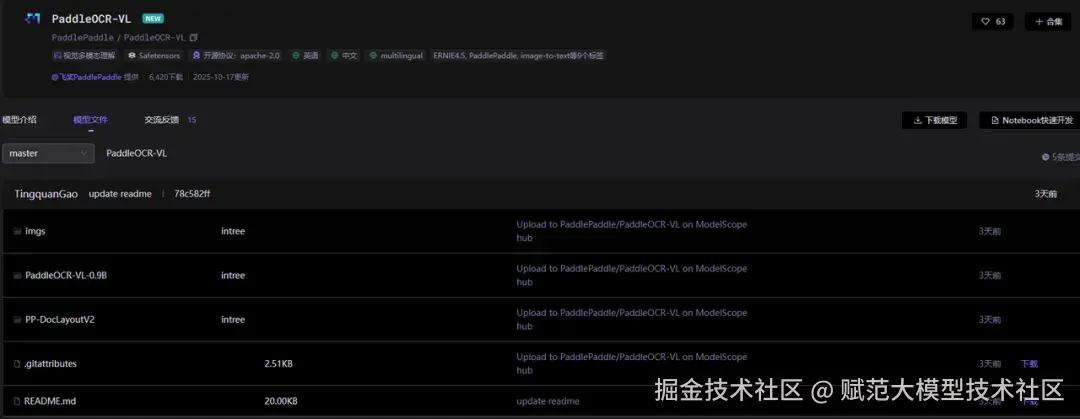The height and width of the screenshot is (419, 1080).
Task: Click the .gitattributes row commit message
Action: click(x=632, y=364)
